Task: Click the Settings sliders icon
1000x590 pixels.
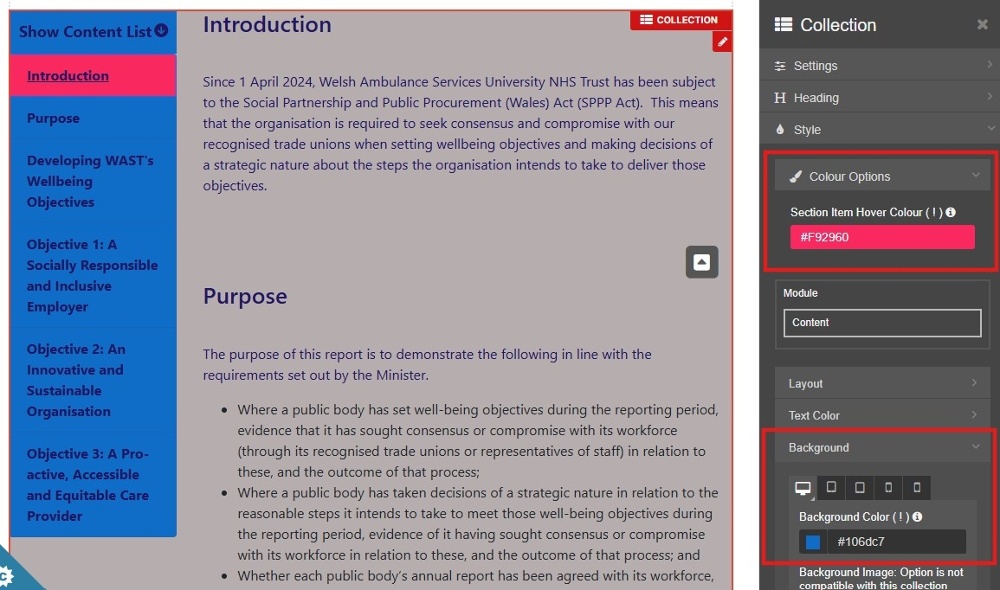Action: coord(780,66)
